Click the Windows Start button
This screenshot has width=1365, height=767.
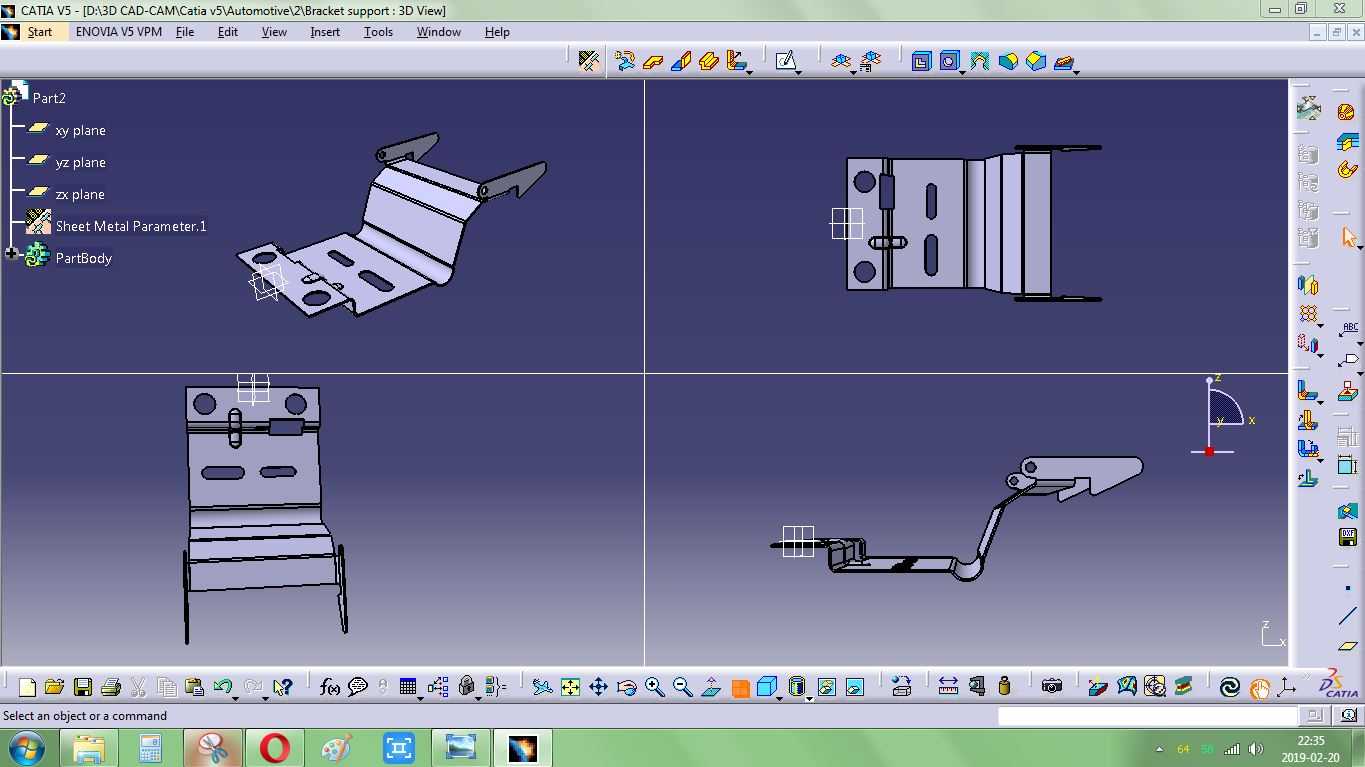click(x=26, y=748)
